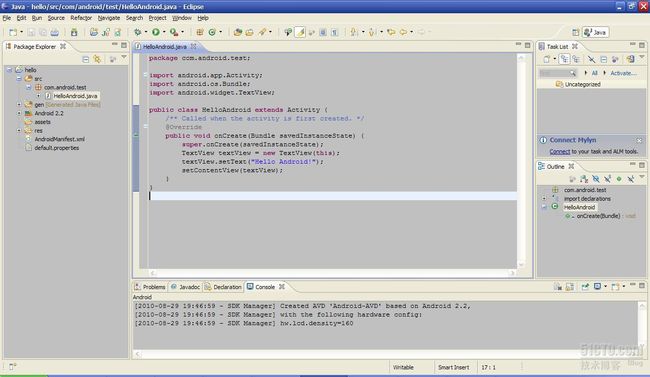Click the Previous Annotation toolbar icon
This screenshot has height=377, width=650.
372,32
